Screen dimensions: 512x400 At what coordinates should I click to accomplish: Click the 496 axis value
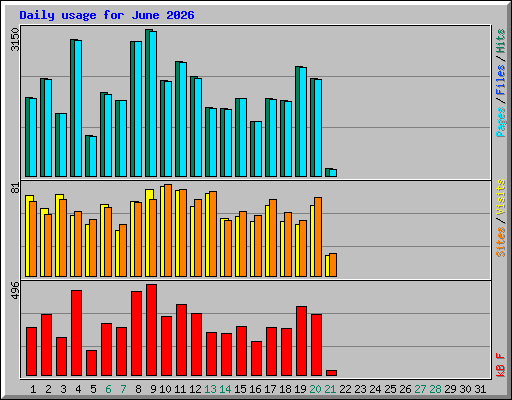[x=15, y=290]
